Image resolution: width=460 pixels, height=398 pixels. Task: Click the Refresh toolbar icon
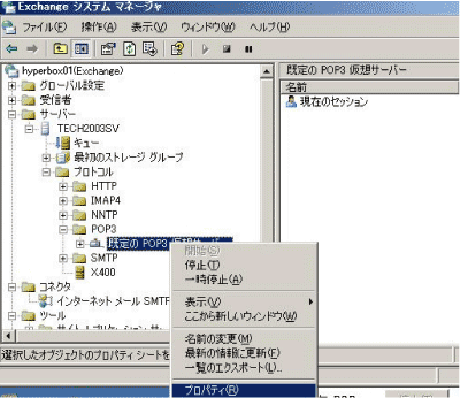(x=129, y=49)
